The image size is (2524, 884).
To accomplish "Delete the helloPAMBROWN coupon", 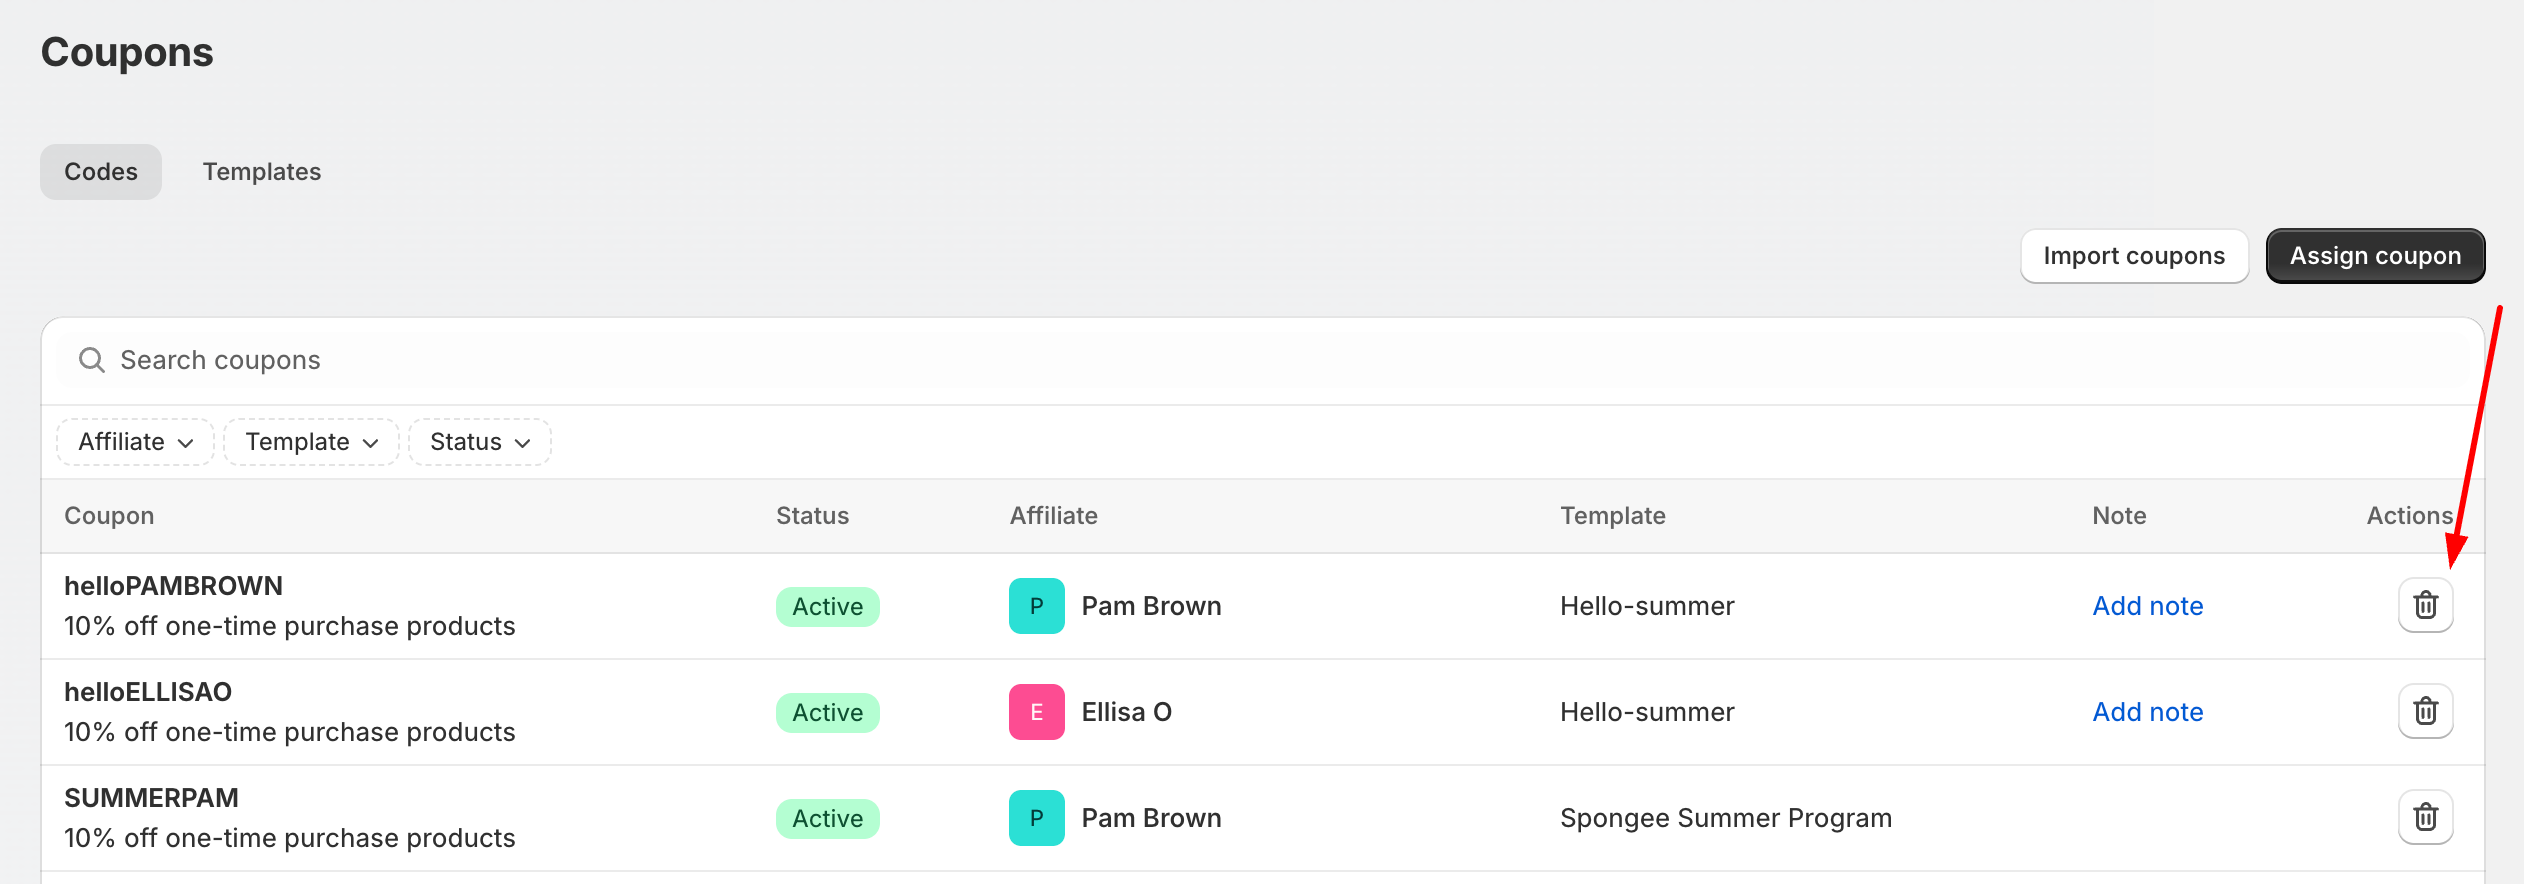I will 2425,605.
